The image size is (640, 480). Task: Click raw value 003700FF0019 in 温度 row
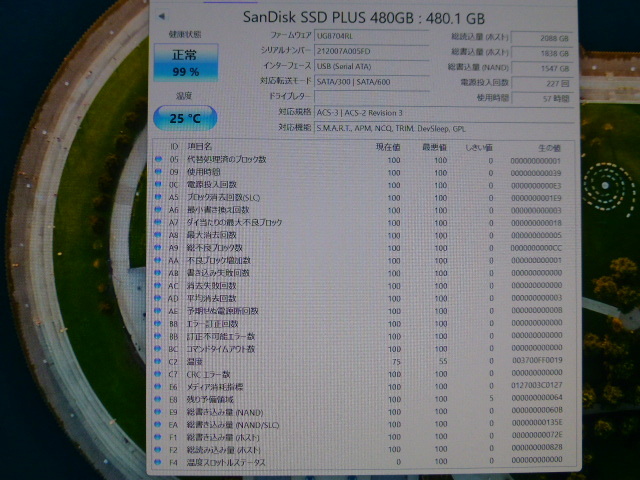coord(537,360)
